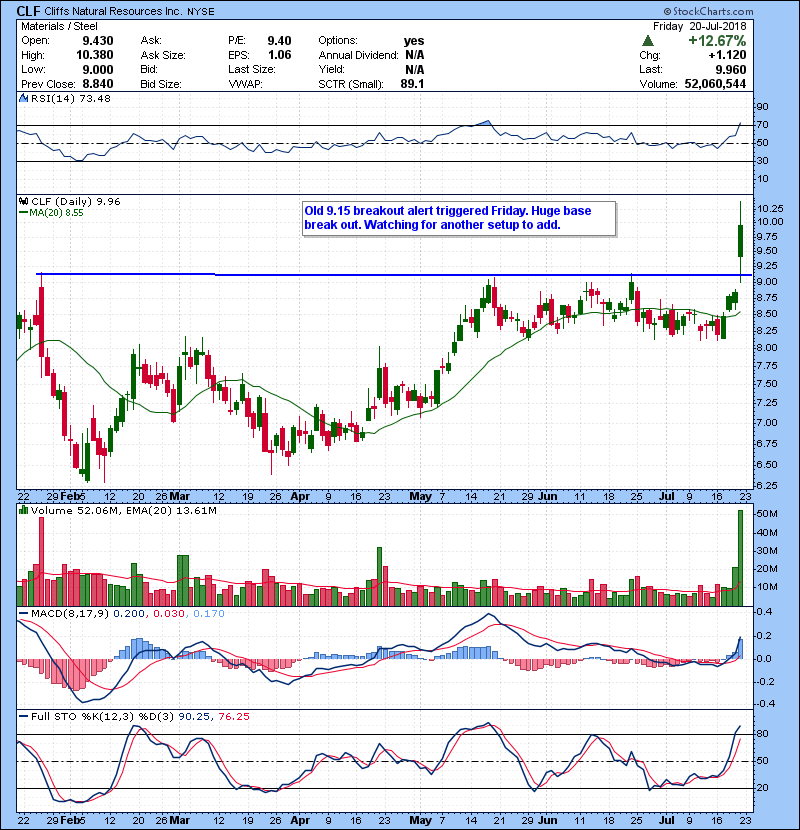Select the RSI(14) 73.48 indicator legend
This screenshot has height=830, width=800.
(x=70, y=98)
